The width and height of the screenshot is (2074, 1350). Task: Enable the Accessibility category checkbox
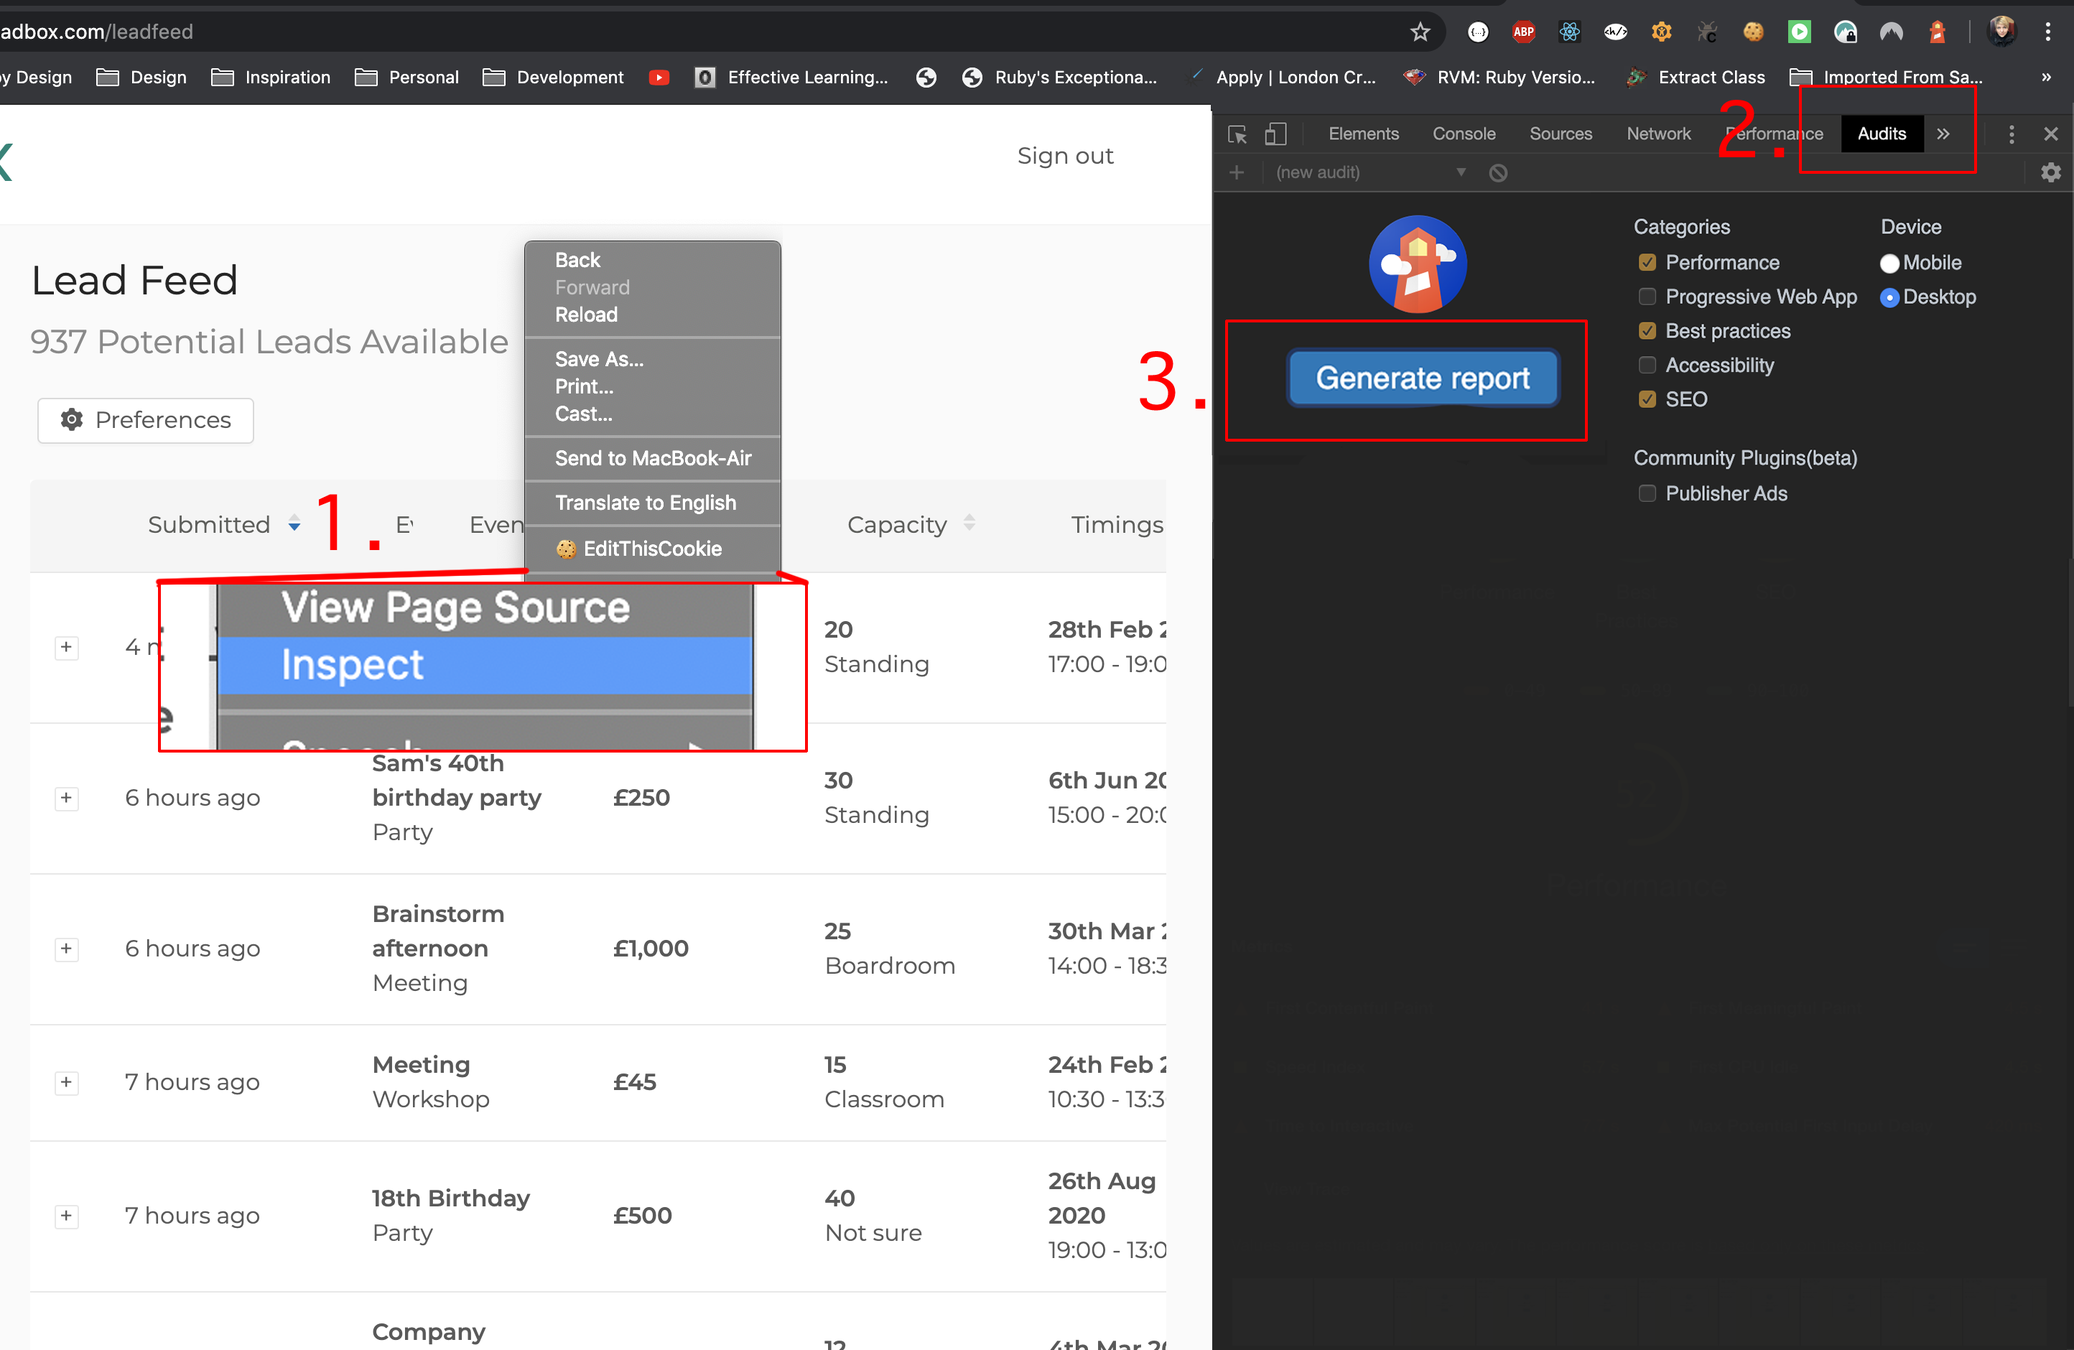click(x=1647, y=365)
